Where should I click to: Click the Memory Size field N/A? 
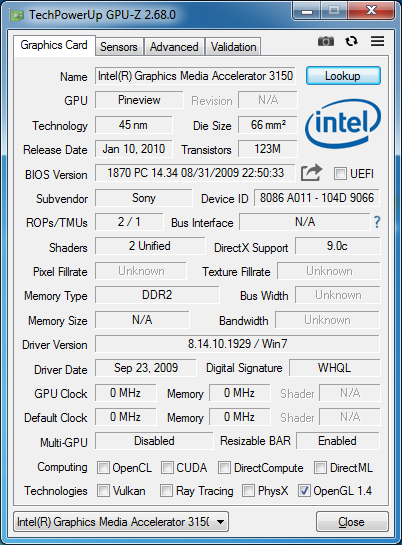pos(142,320)
